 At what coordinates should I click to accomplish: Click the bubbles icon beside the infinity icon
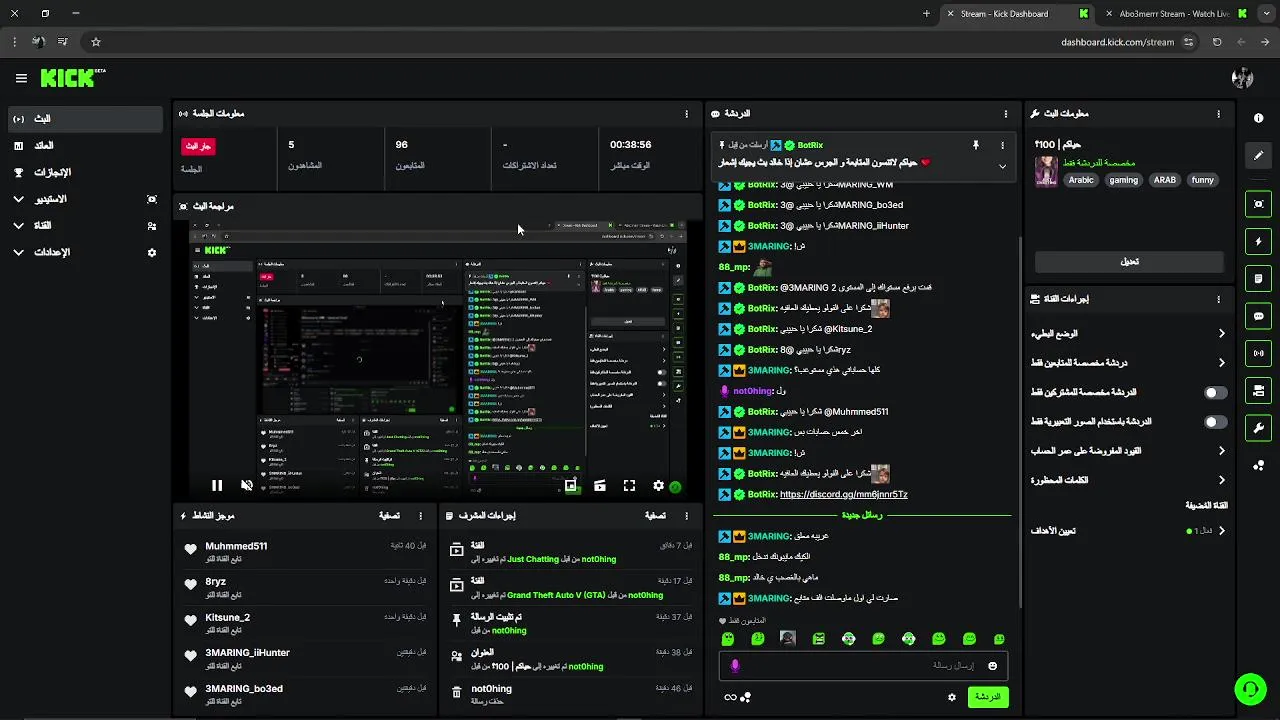pyautogui.click(x=746, y=697)
